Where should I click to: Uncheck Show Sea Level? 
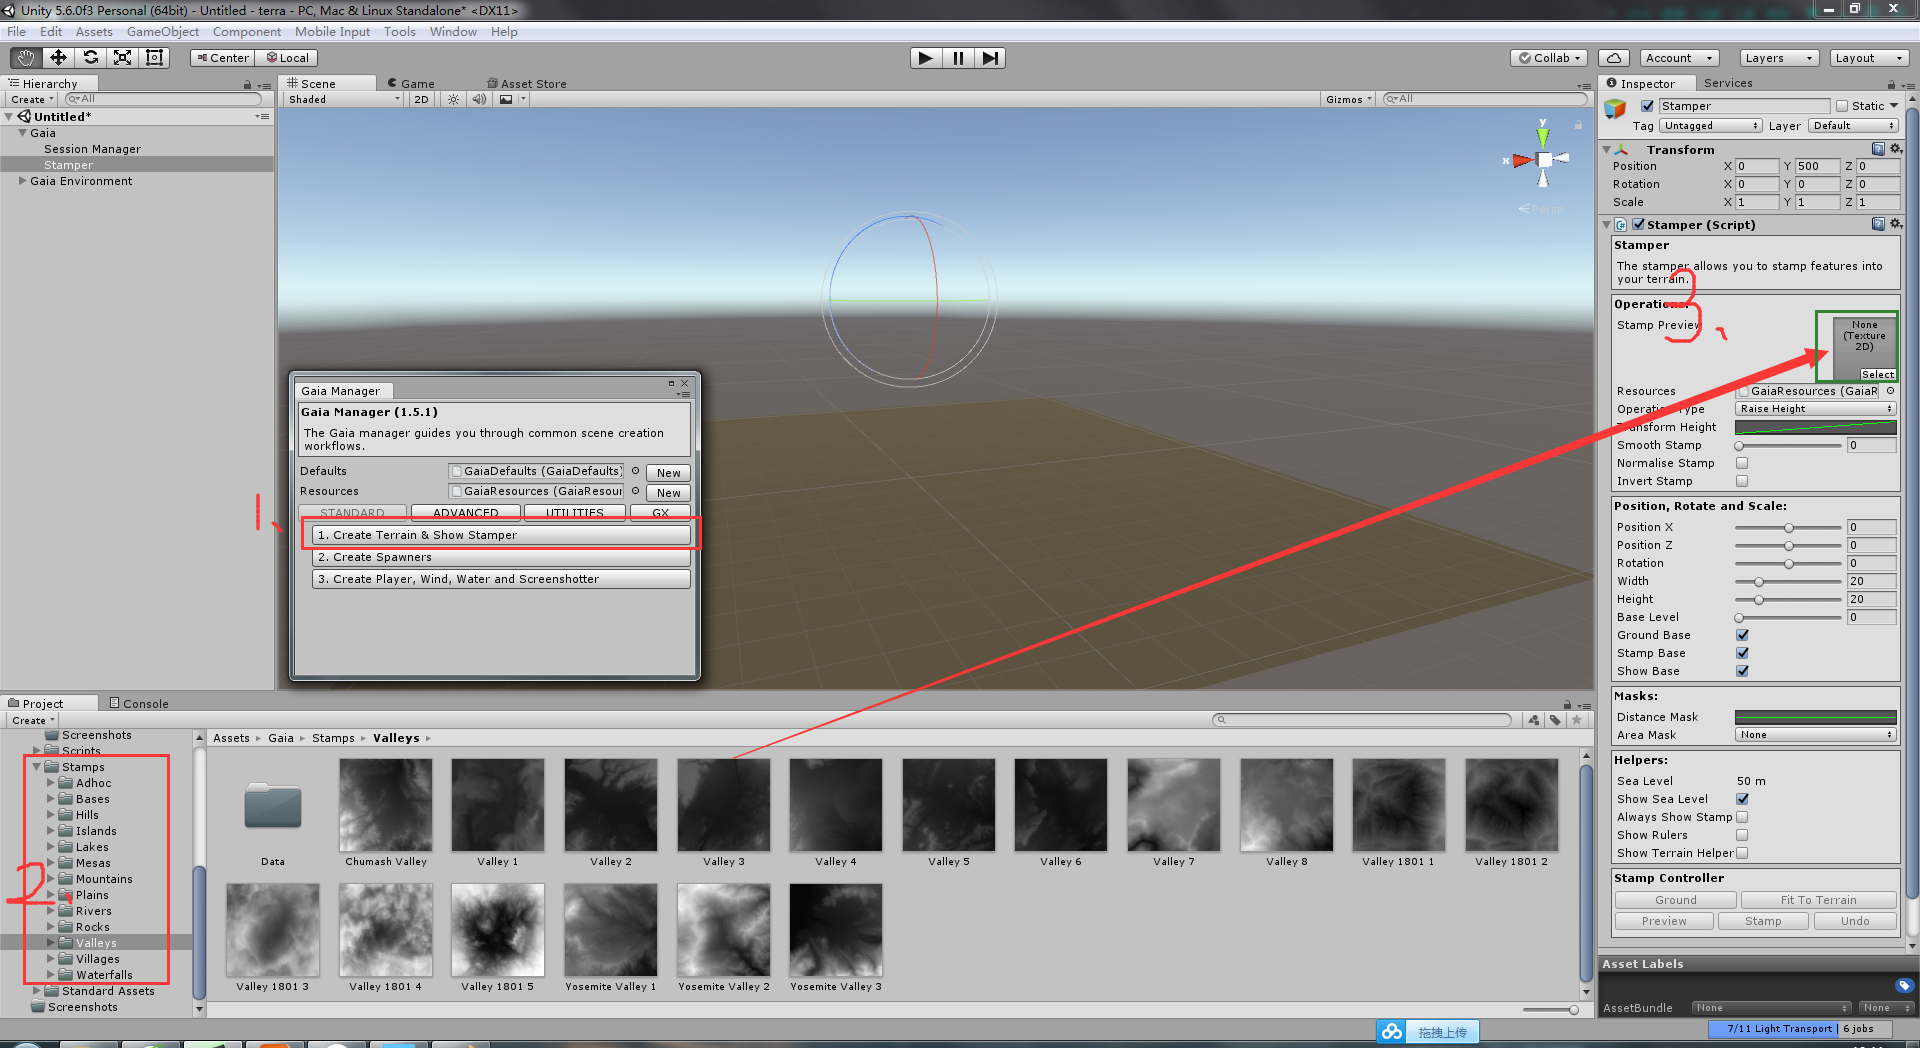[x=1742, y=798]
